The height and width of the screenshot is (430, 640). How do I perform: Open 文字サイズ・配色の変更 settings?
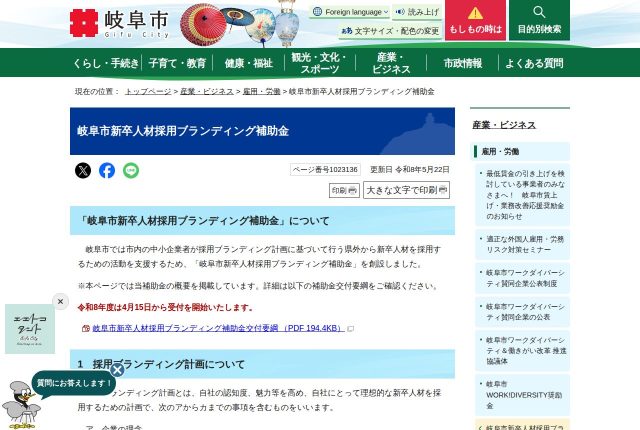click(390, 31)
